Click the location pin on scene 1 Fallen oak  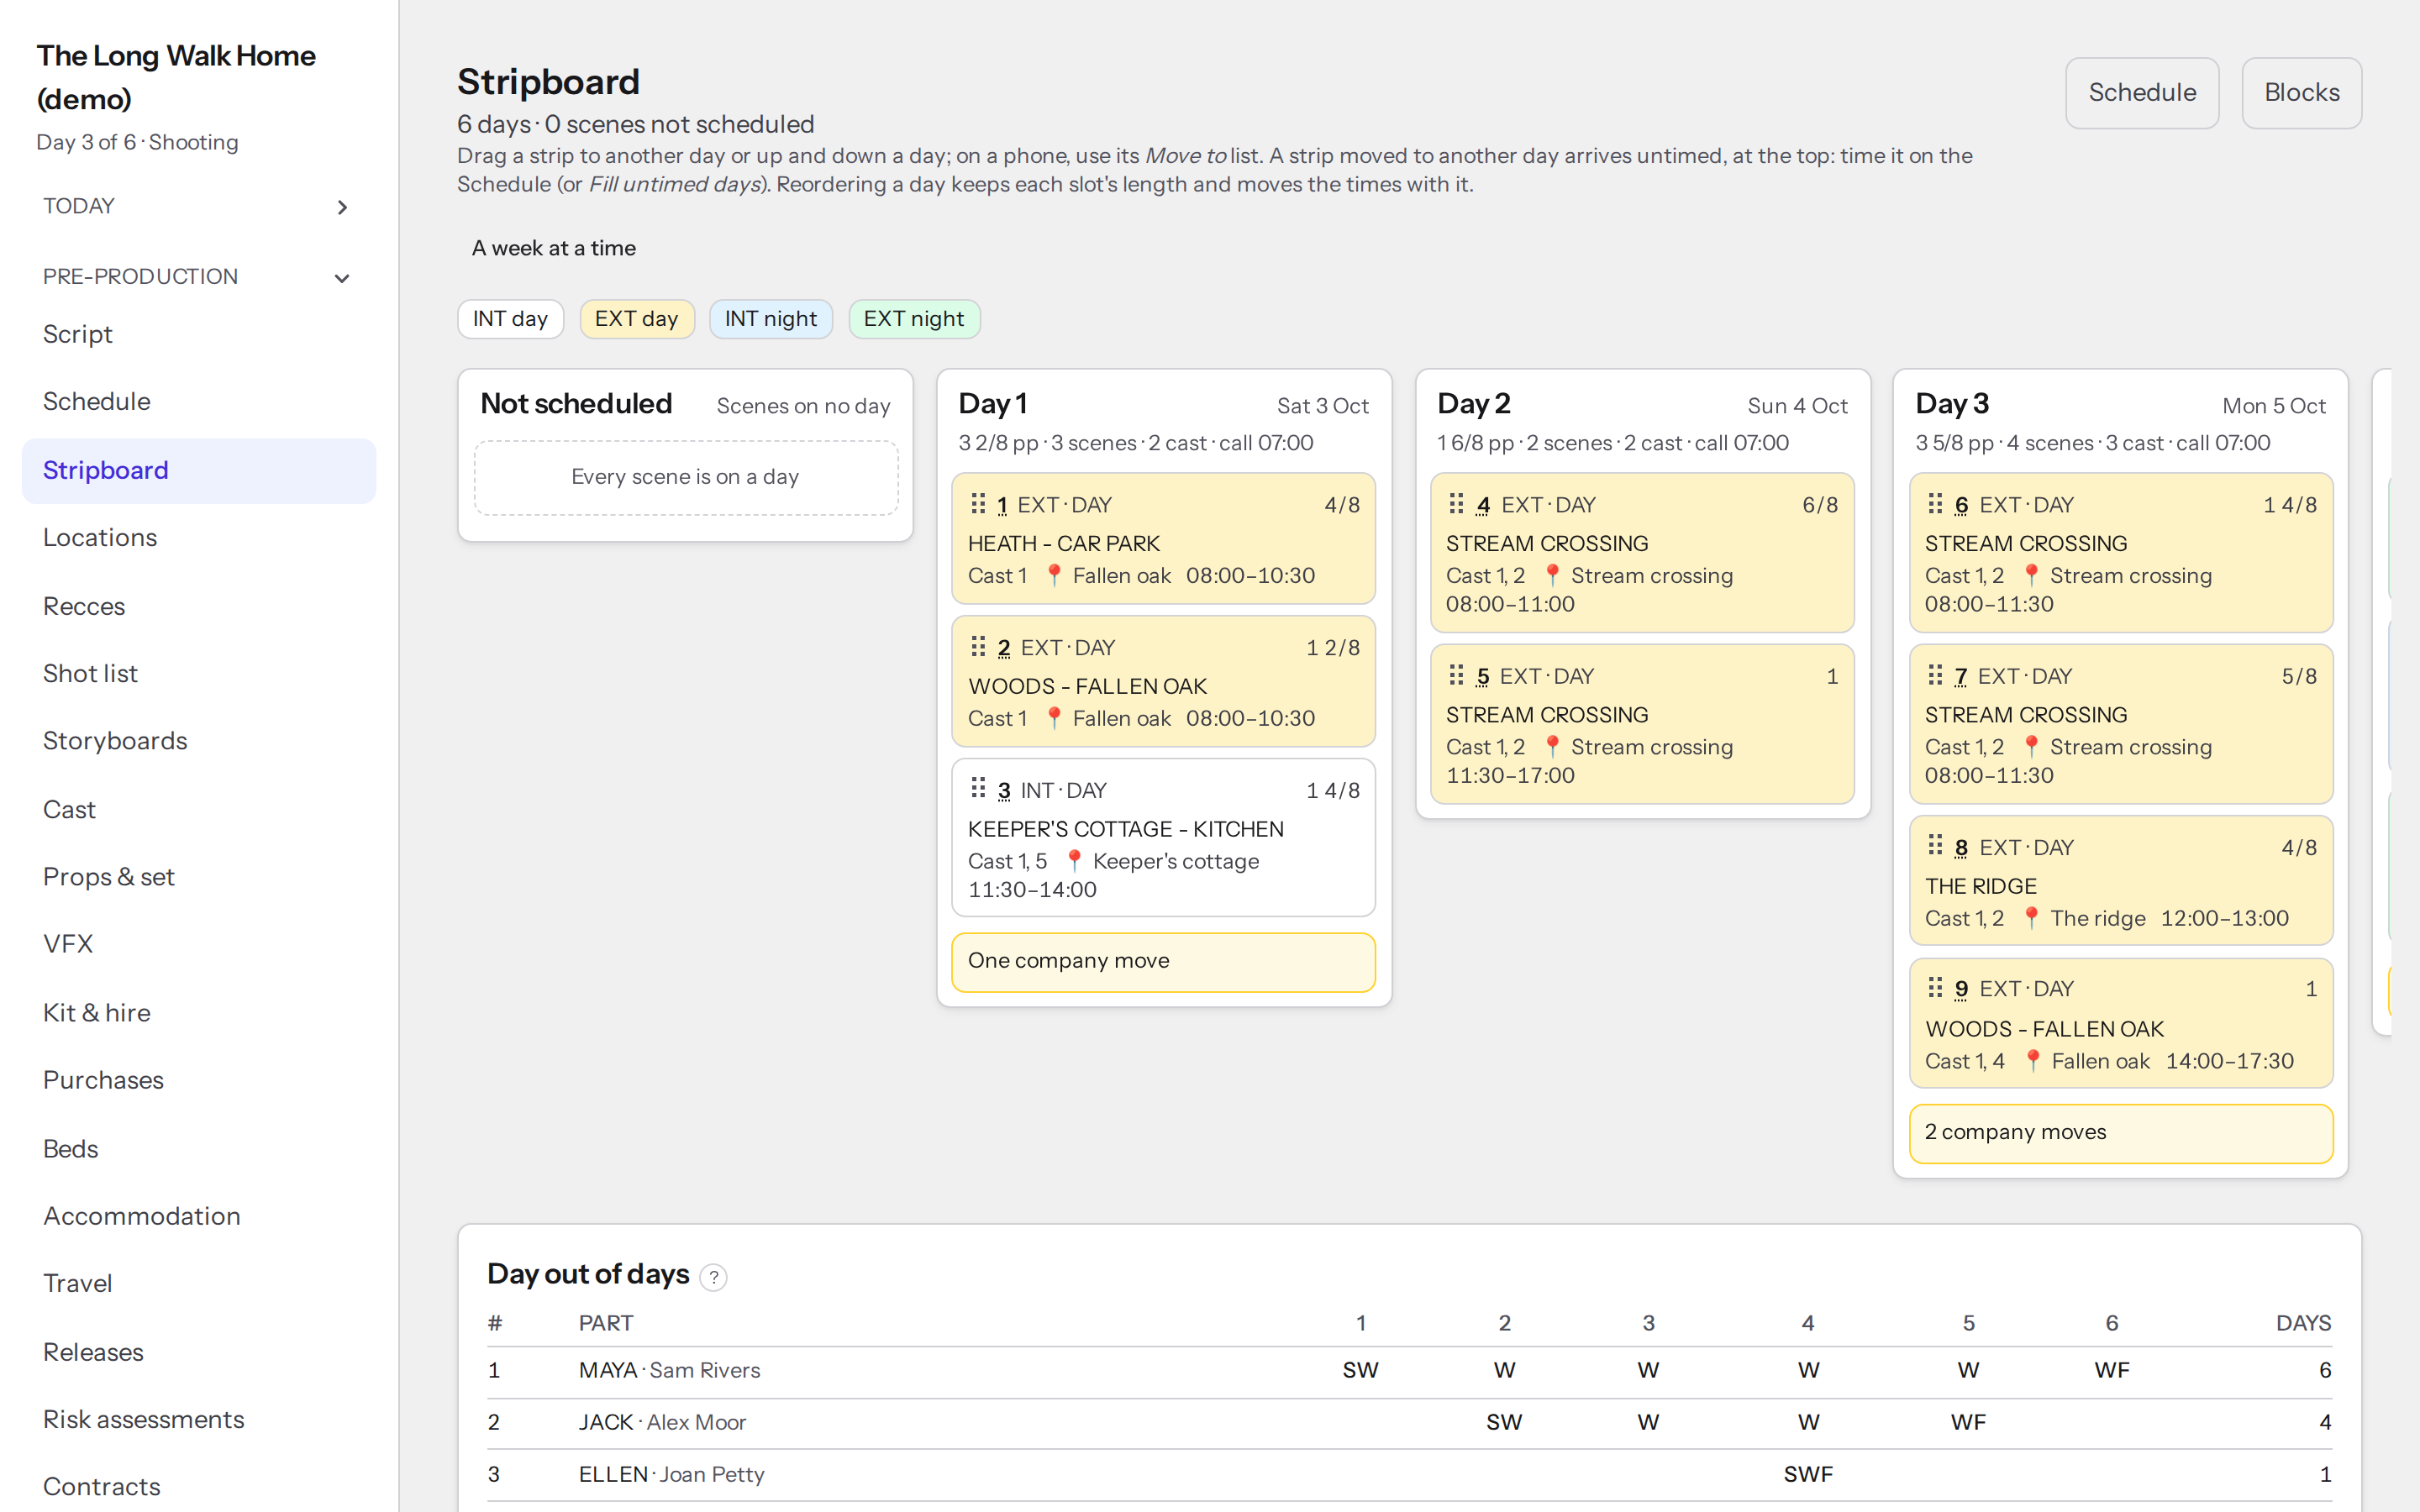tap(1053, 575)
